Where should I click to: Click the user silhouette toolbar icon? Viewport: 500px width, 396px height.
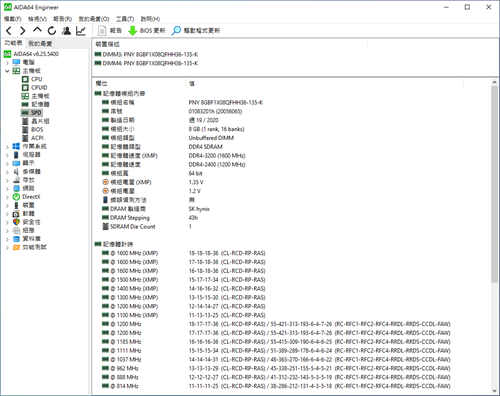[67, 31]
